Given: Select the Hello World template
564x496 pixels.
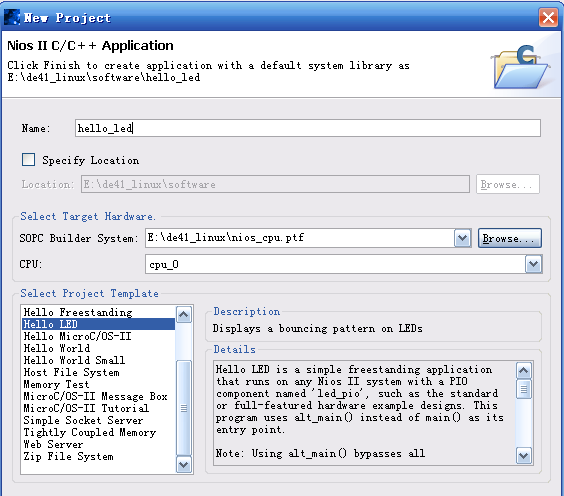Looking at the screenshot, I should click(98, 348).
